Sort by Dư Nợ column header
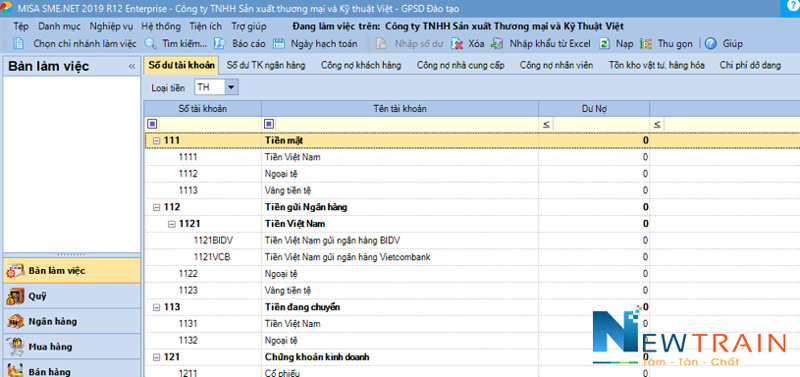The height and width of the screenshot is (377, 800). click(x=594, y=109)
